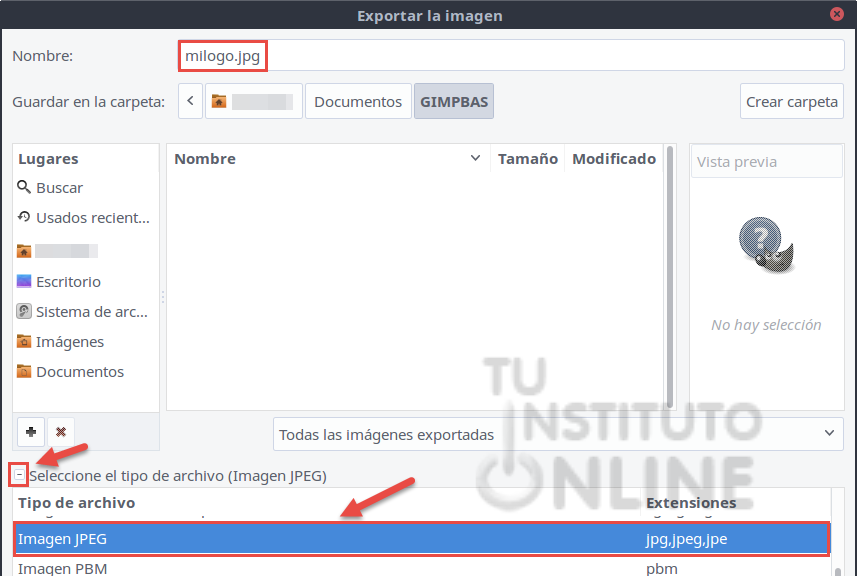Viewport: 857px width, 576px height.
Task: Select the home folder in the Lugares sidebar
Action: pyautogui.click(x=86, y=251)
